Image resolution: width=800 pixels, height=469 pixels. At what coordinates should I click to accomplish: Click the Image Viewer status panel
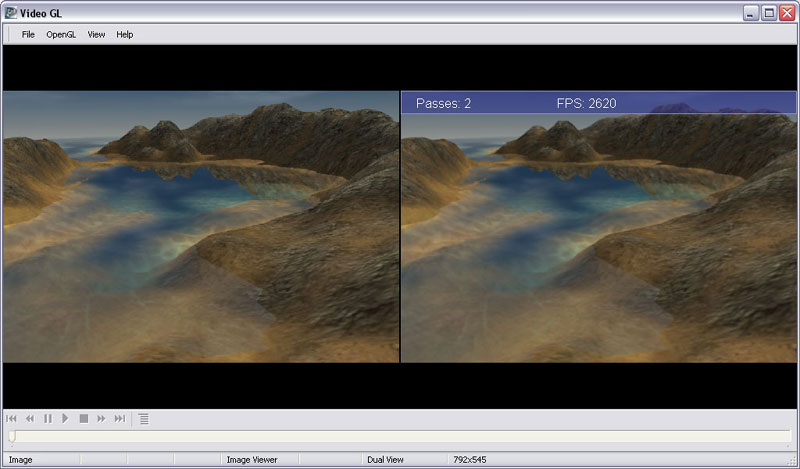(x=252, y=460)
